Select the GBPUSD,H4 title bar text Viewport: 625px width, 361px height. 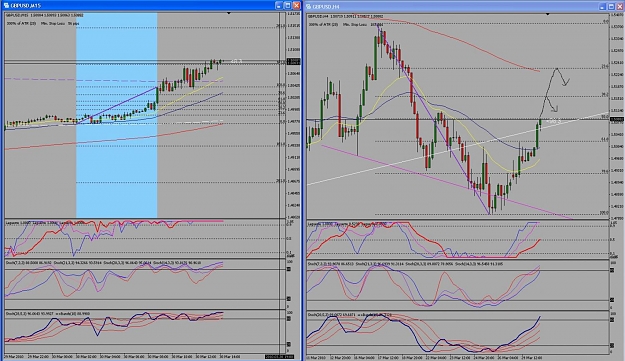tap(326, 7)
